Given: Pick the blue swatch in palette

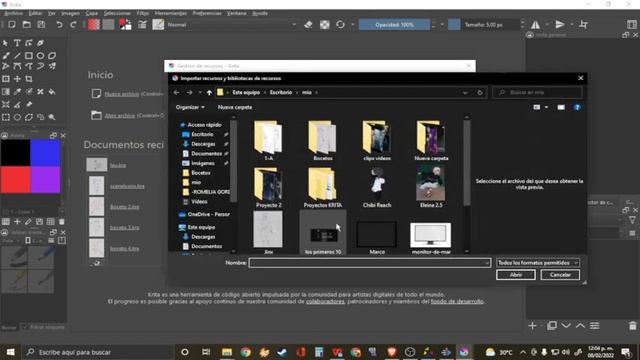Looking at the screenshot, I should [x=45, y=153].
